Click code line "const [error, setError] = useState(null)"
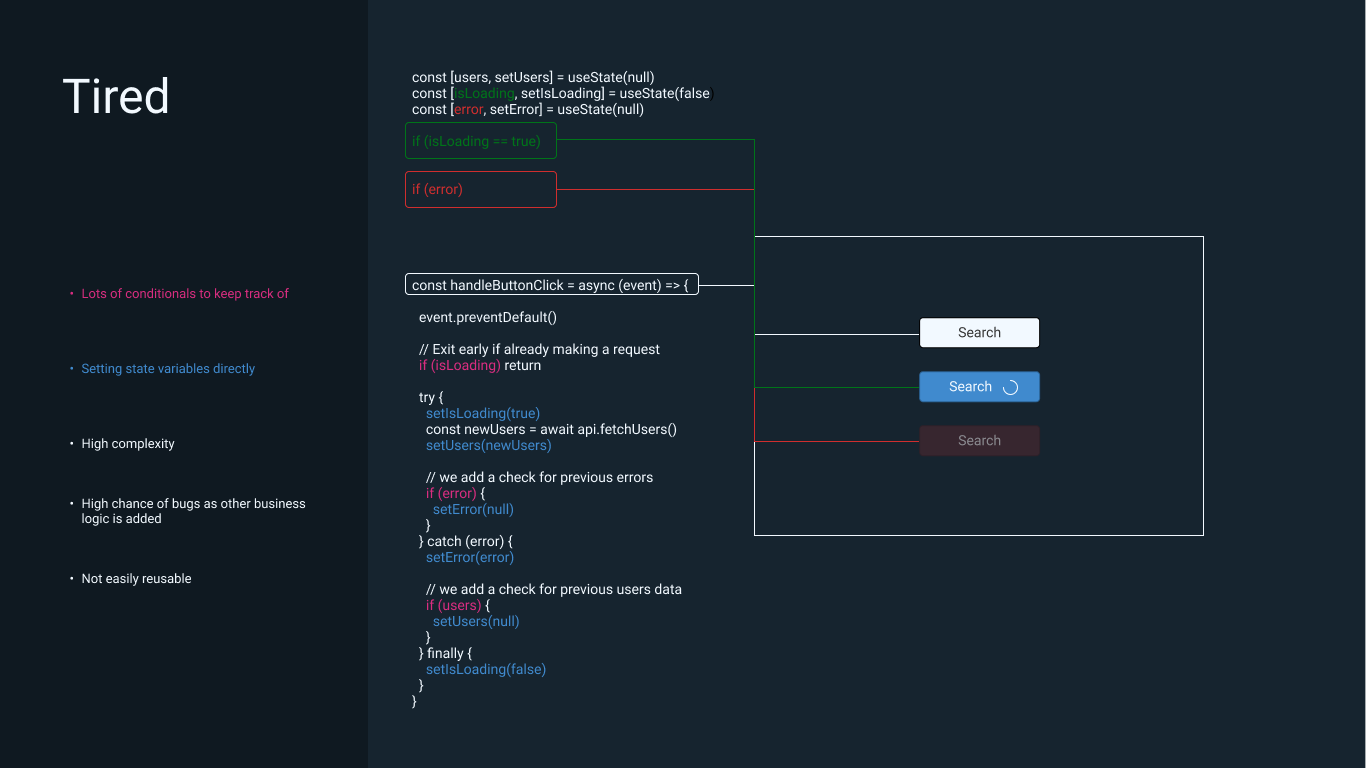Viewport: 1366px width, 768px height. click(x=528, y=109)
